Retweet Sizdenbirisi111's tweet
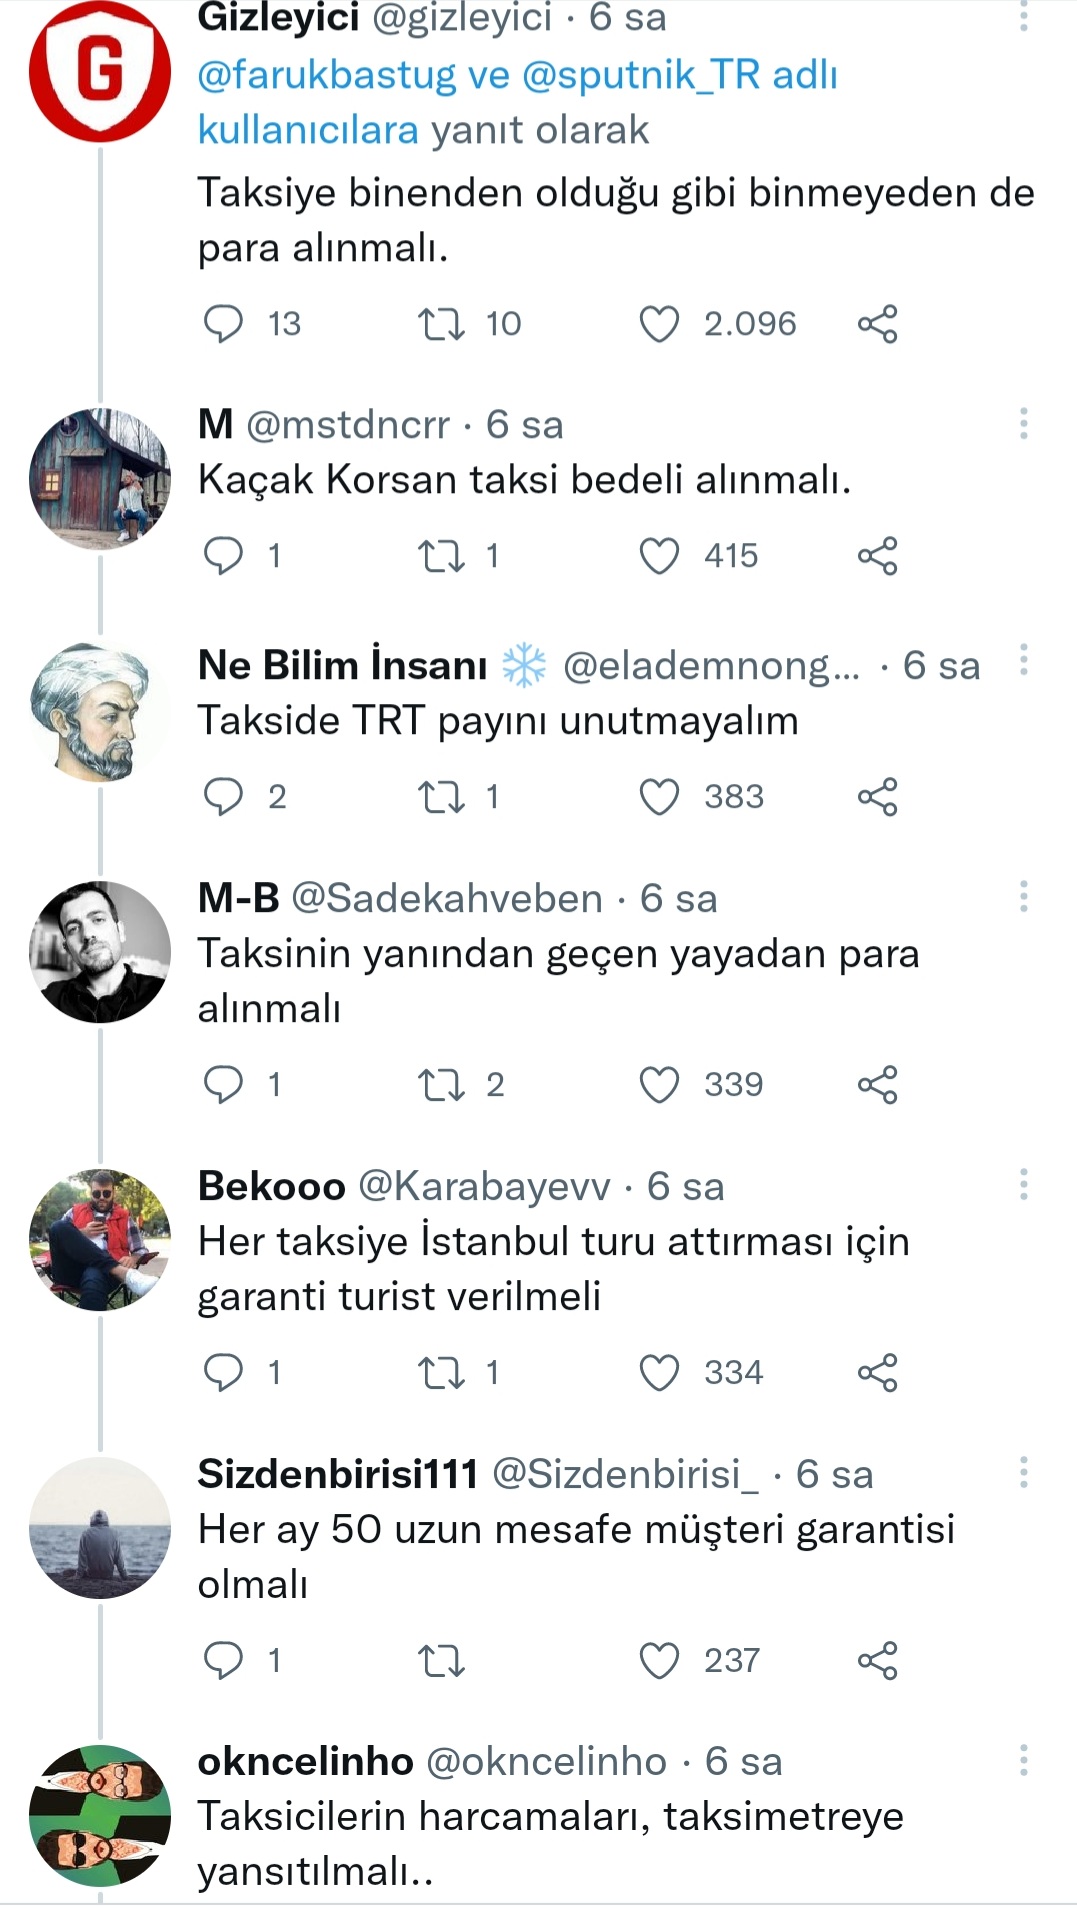Screen dimensions: 1077x1914 pos(441,1661)
